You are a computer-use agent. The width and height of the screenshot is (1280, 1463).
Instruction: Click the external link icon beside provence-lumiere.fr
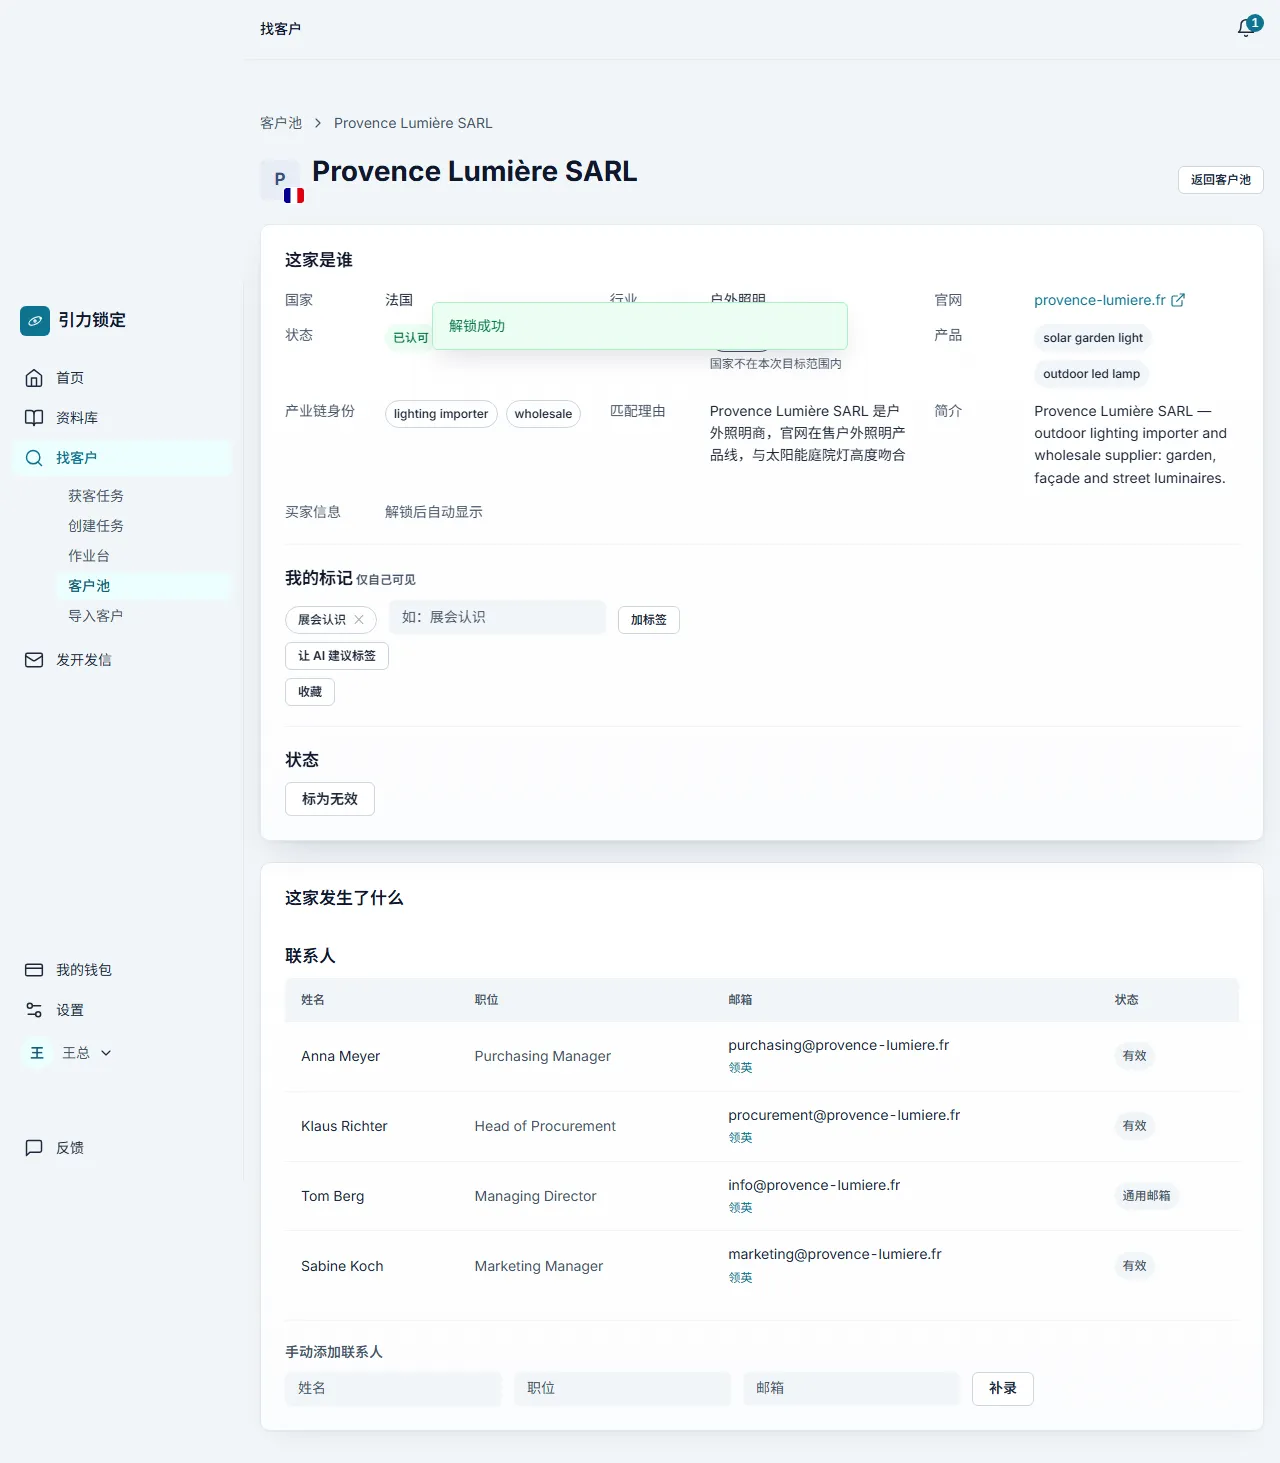pyautogui.click(x=1178, y=300)
